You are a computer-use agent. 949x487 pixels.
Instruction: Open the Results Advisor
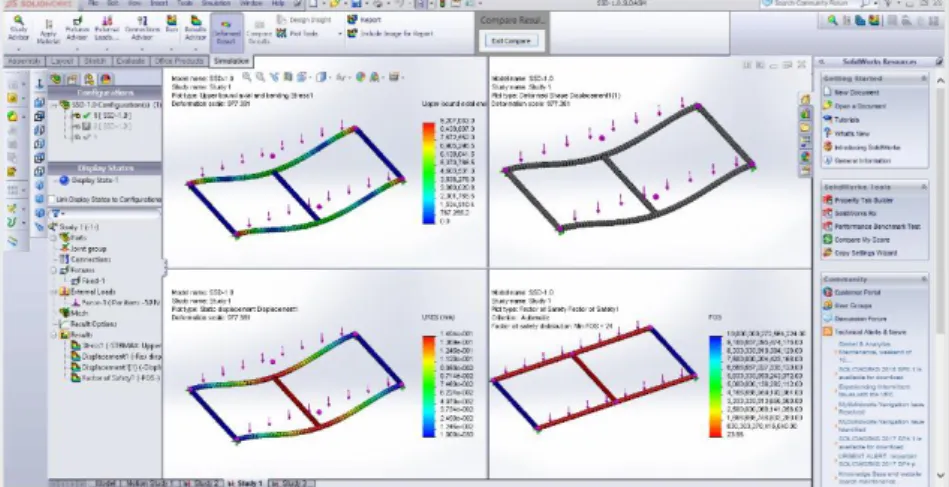[x=195, y=29]
